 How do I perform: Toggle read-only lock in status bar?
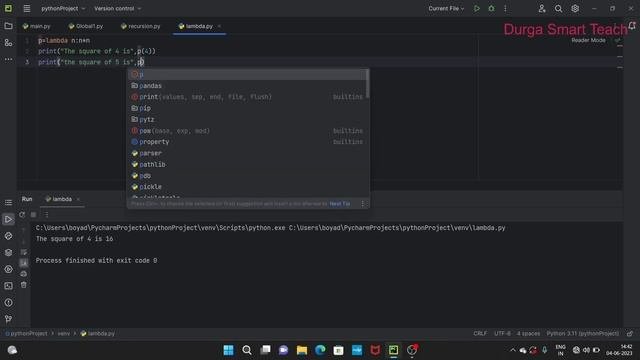point(630,333)
